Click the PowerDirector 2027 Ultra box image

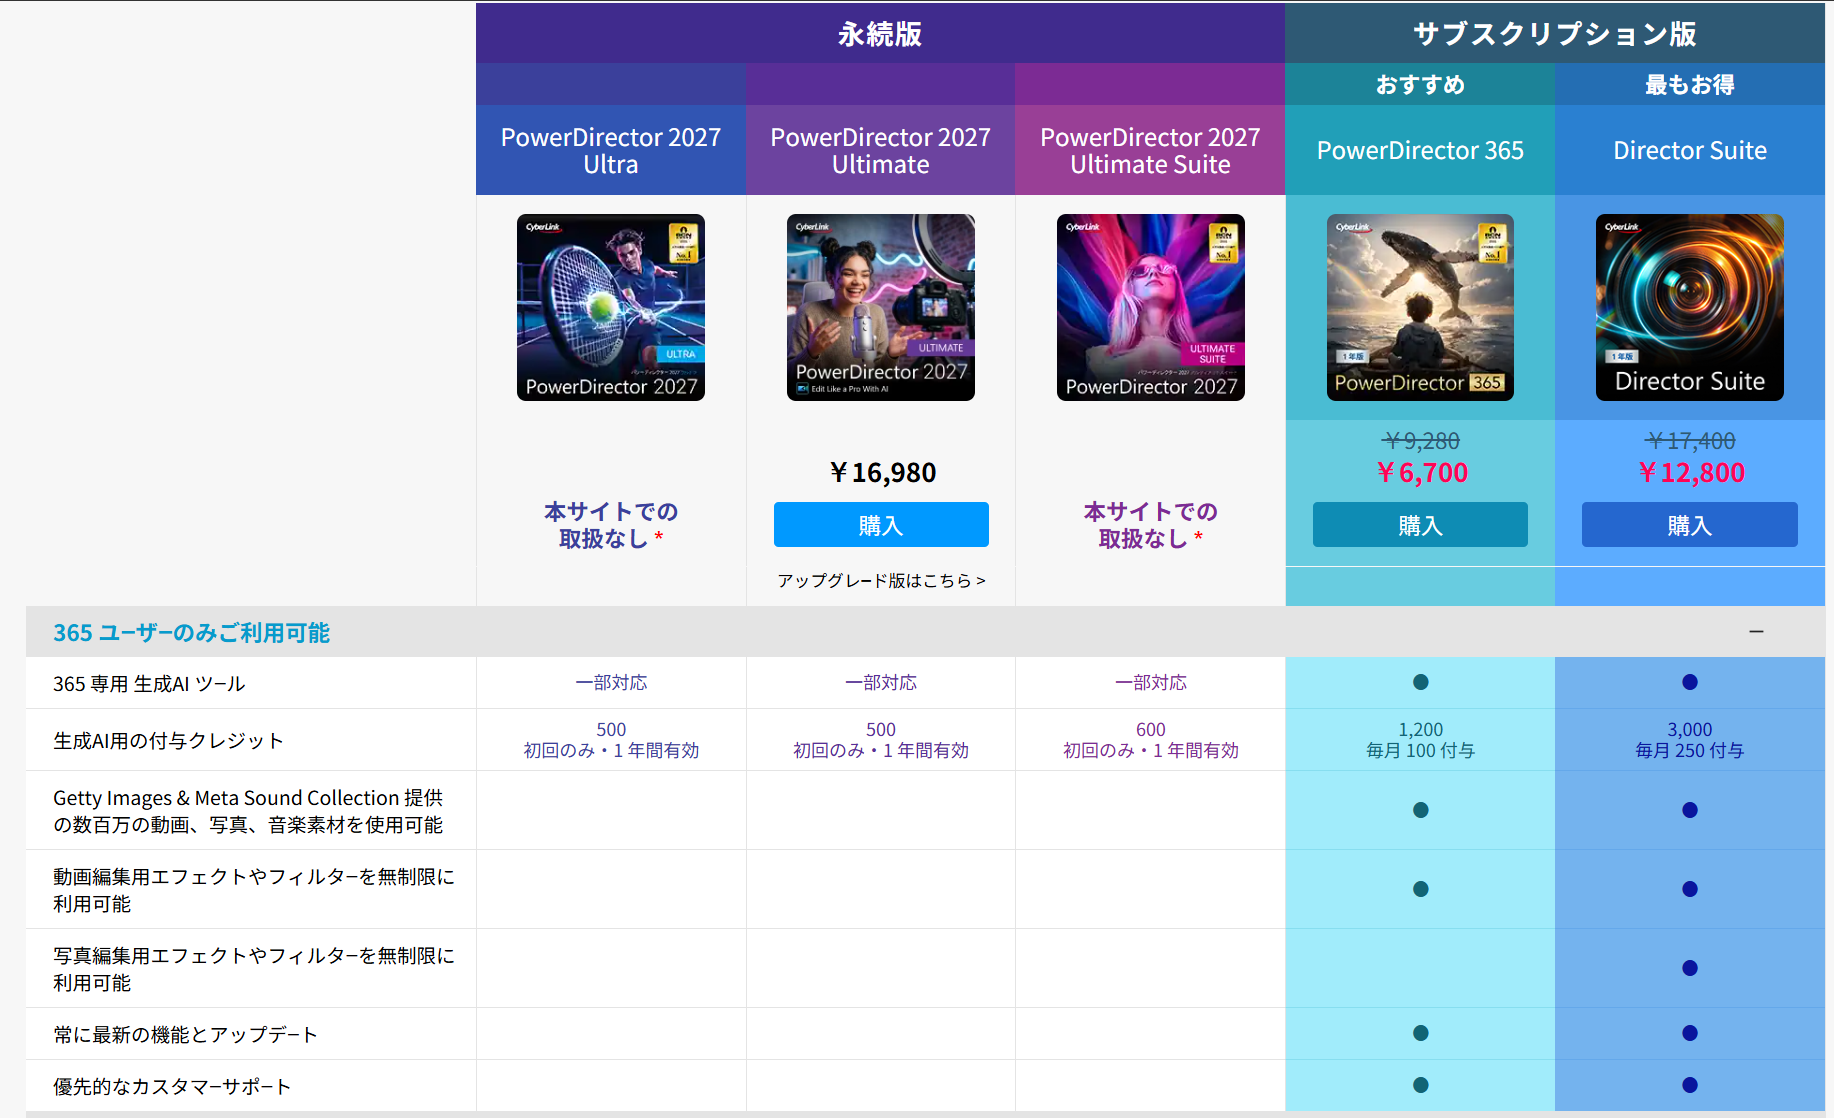tap(610, 307)
